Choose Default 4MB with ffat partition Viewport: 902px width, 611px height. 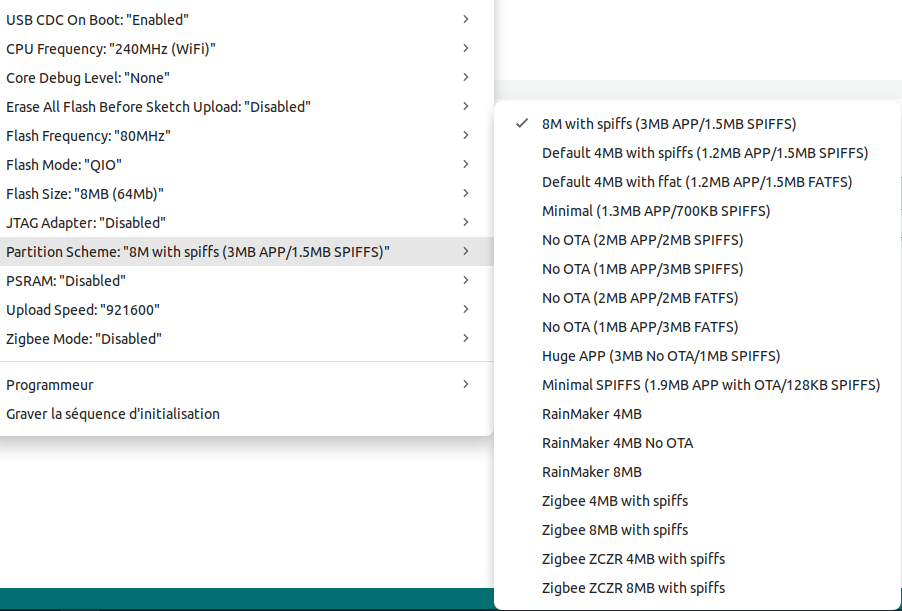[x=696, y=182]
